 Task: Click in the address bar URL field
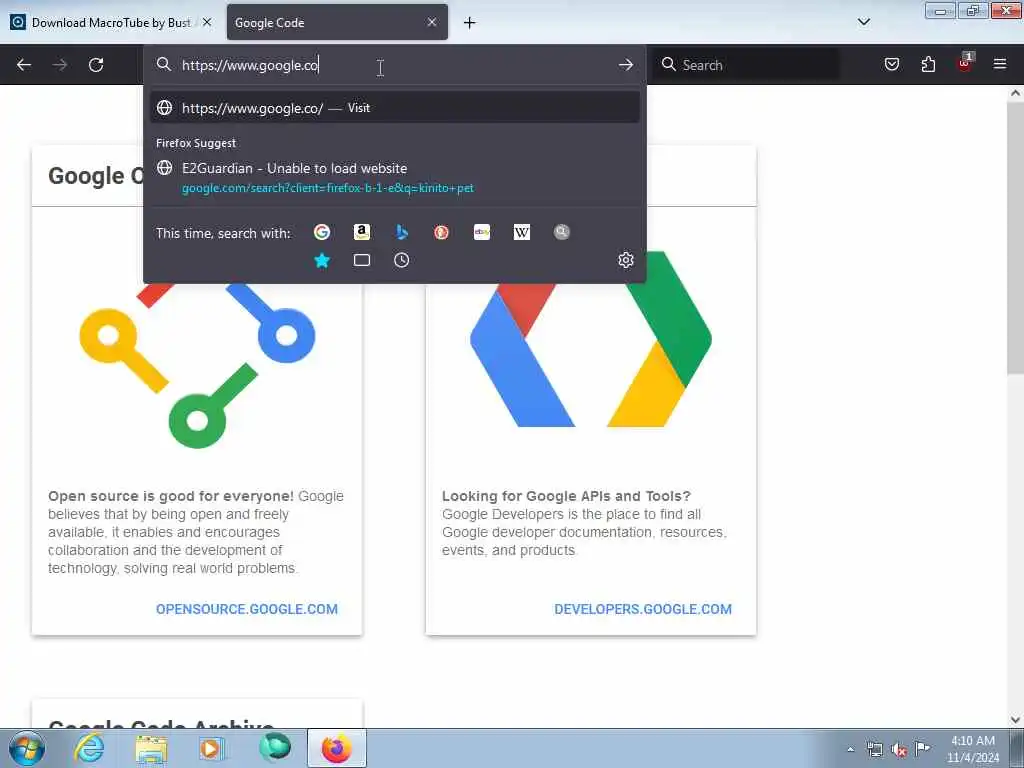click(x=394, y=65)
